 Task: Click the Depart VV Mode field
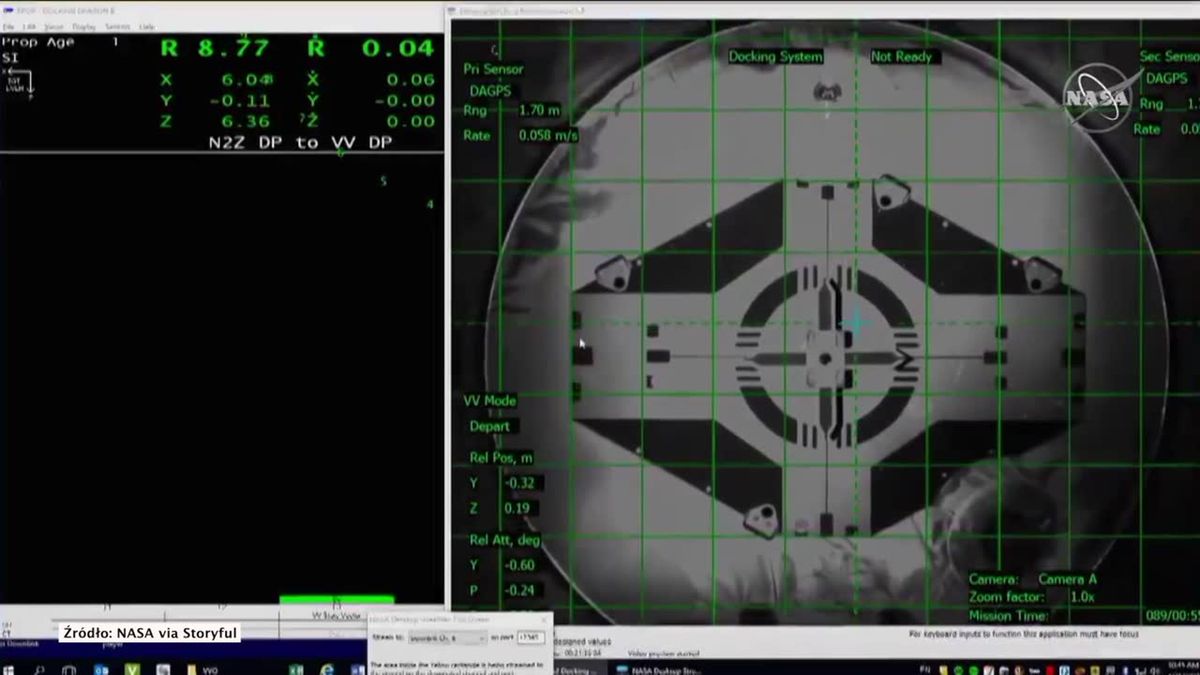pyautogui.click(x=490, y=426)
